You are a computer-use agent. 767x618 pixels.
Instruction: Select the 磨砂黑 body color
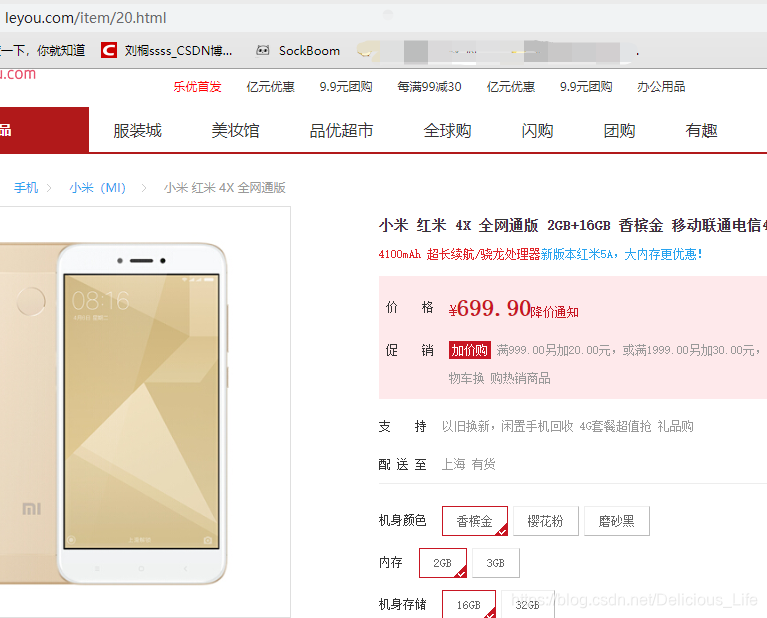[x=616, y=521]
